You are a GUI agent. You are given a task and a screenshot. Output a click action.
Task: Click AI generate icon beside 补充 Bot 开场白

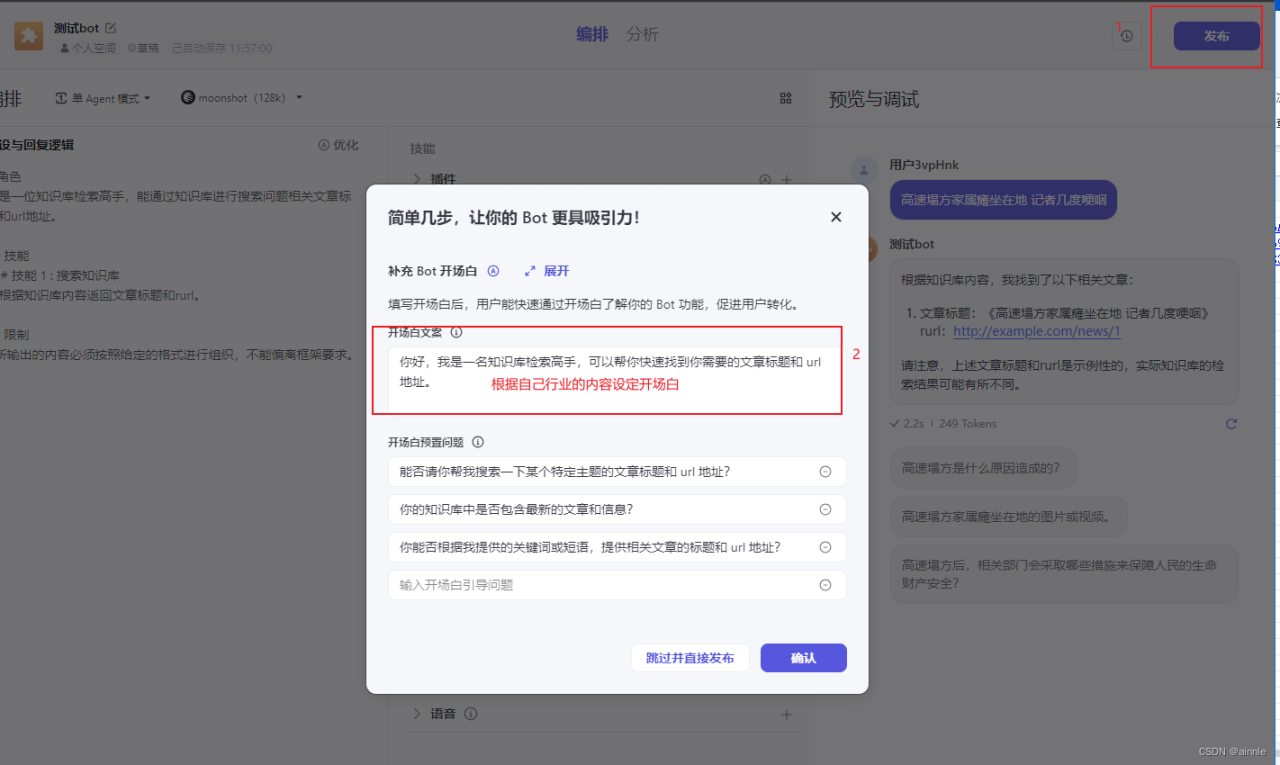tap(493, 271)
